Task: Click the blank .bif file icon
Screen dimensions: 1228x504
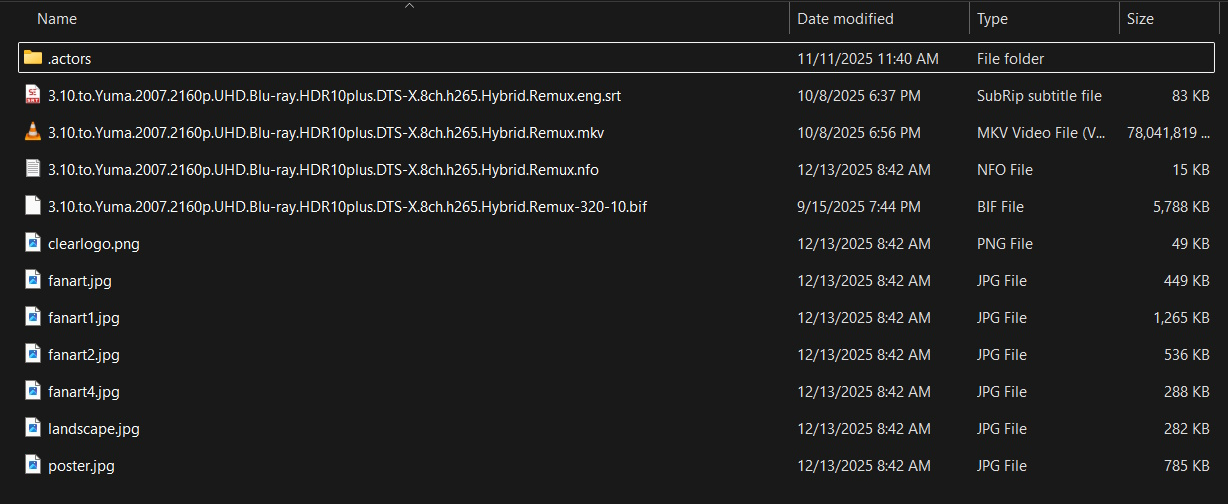Action: click(33, 206)
